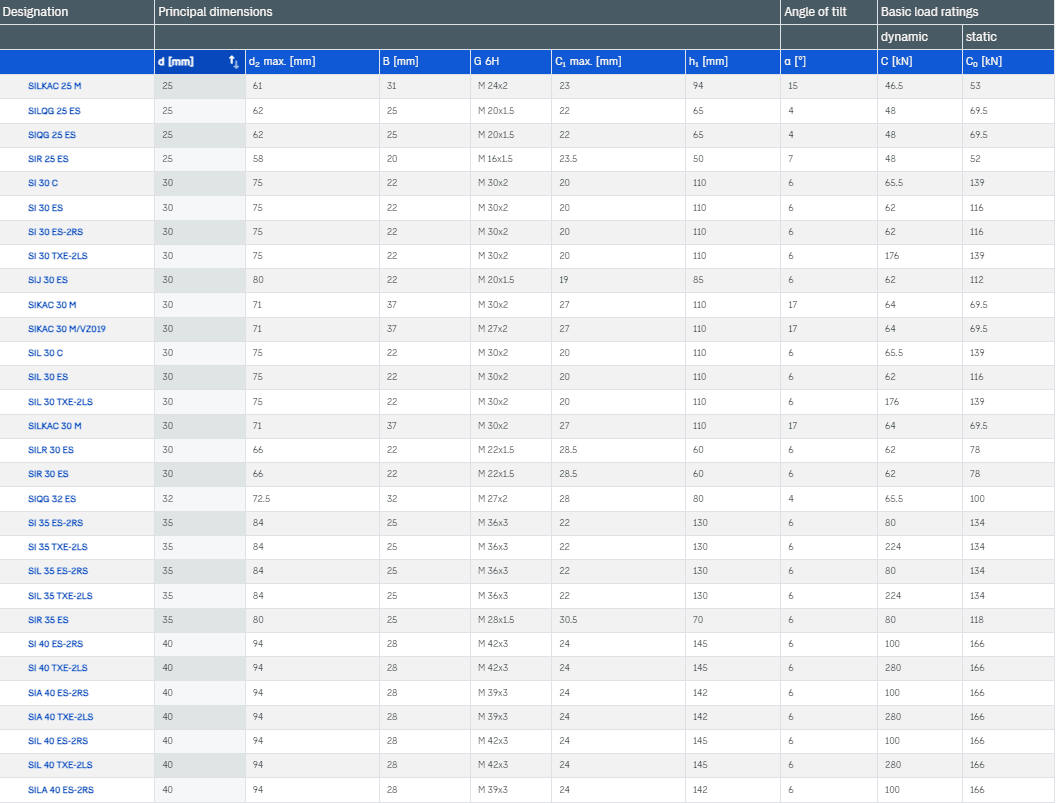This screenshot has width=1058, height=803.
Task: Sort by the C [kN] dynamic load header
Action: (x=898, y=62)
